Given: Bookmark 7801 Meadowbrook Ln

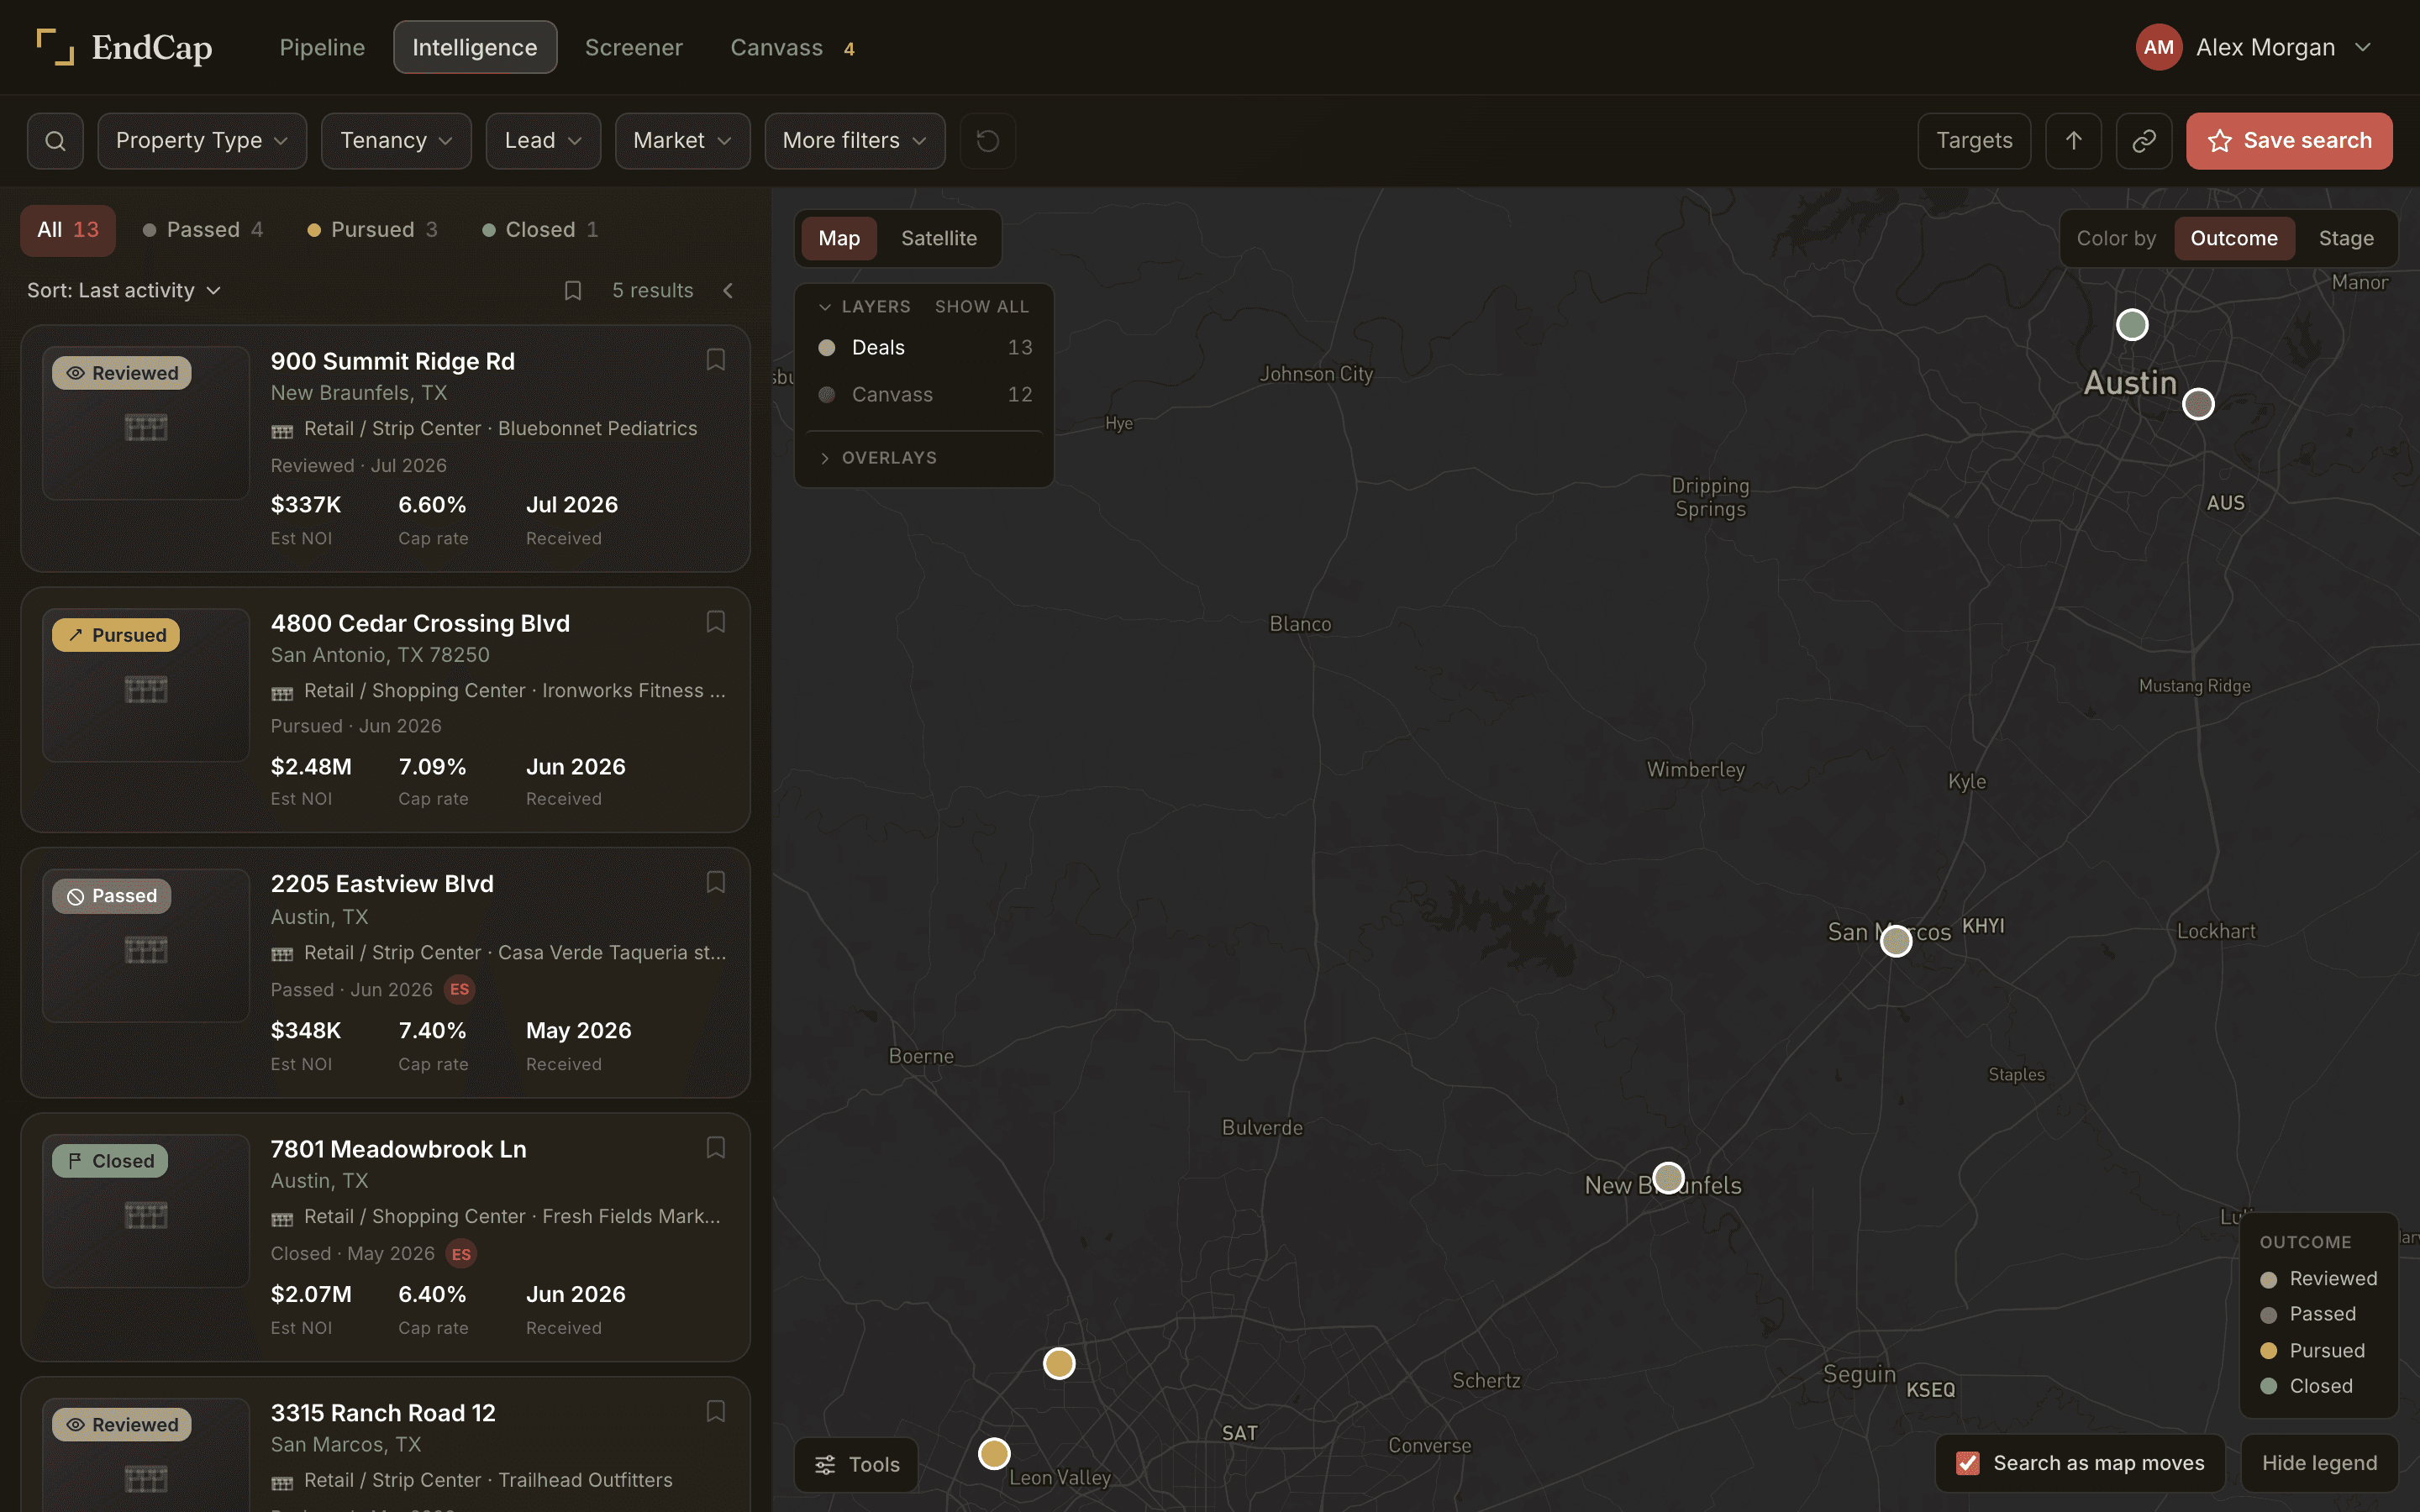Looking at the screenshot, I should coord(715,1148).
